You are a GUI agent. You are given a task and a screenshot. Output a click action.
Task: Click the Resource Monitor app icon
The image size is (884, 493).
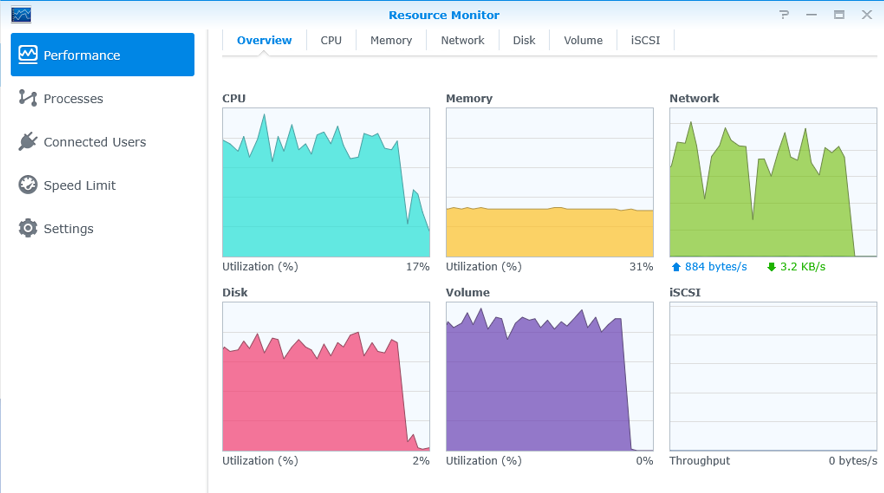pyautogui.click(x=21, y=15)
